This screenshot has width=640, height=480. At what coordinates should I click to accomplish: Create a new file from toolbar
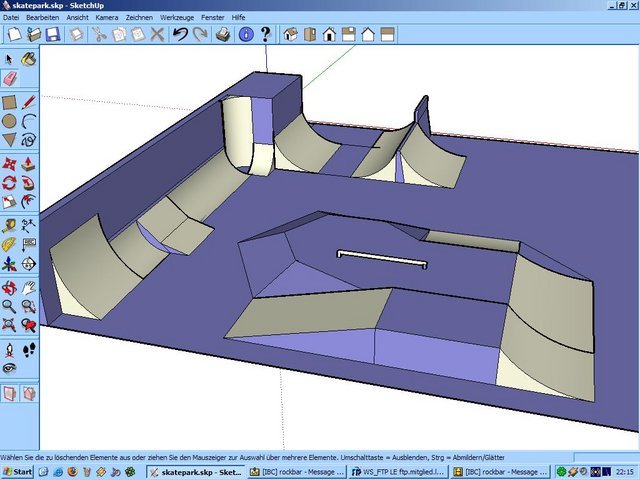coord(15,34)
